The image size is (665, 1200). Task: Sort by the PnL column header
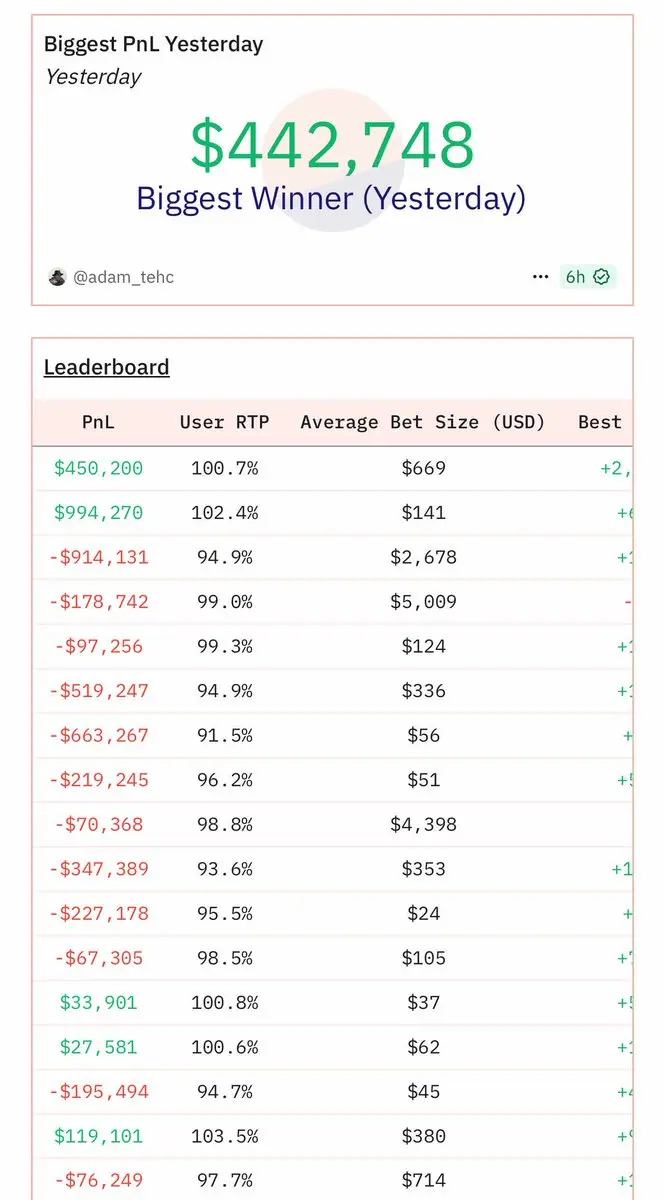pyautogui.click(x=98, y=422)
